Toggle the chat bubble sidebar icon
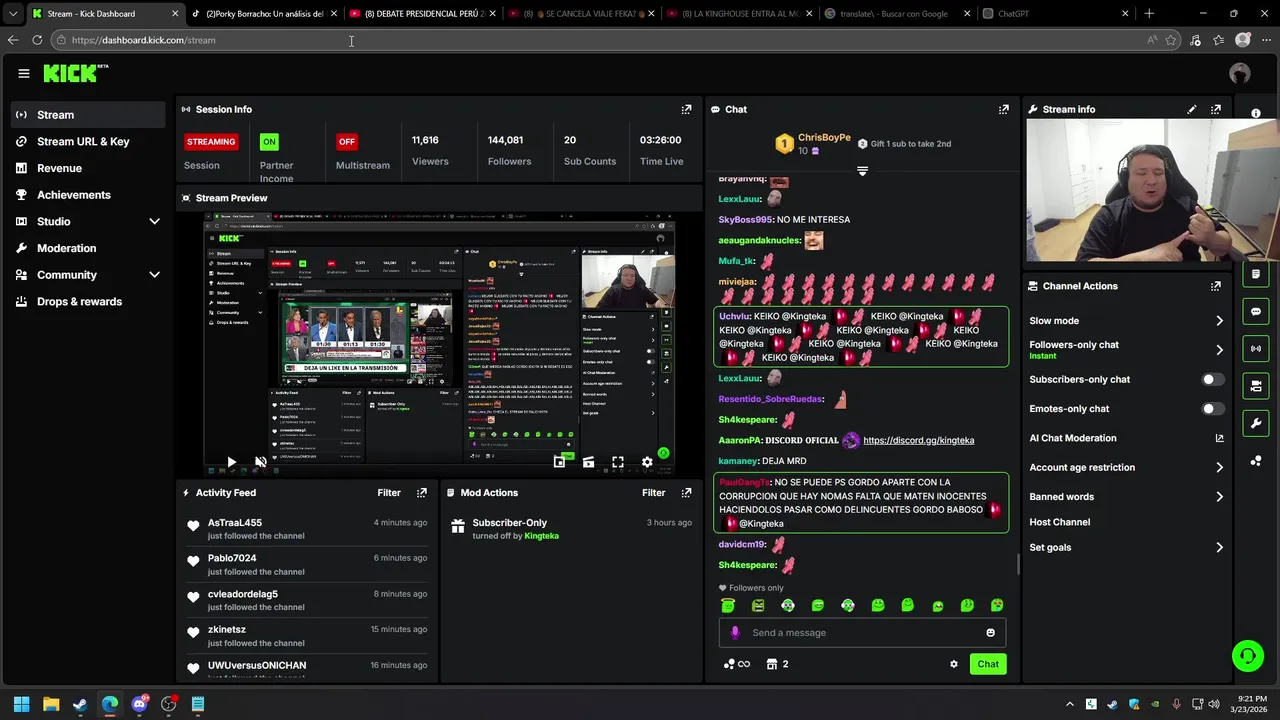This screenshot has width=1280, height=720. [1256, 311]
